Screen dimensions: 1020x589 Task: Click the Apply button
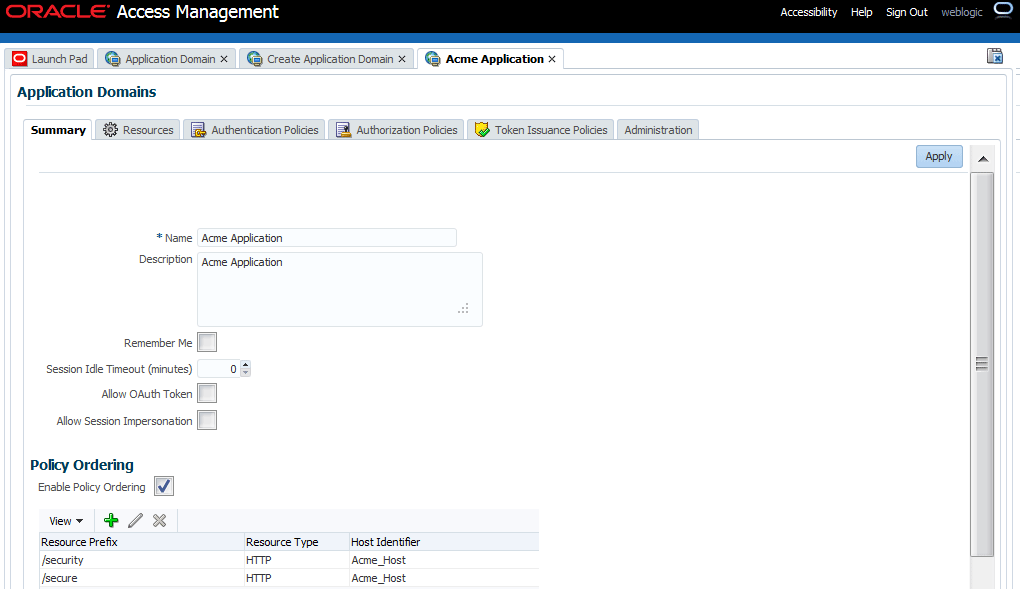tap(939, 156)
